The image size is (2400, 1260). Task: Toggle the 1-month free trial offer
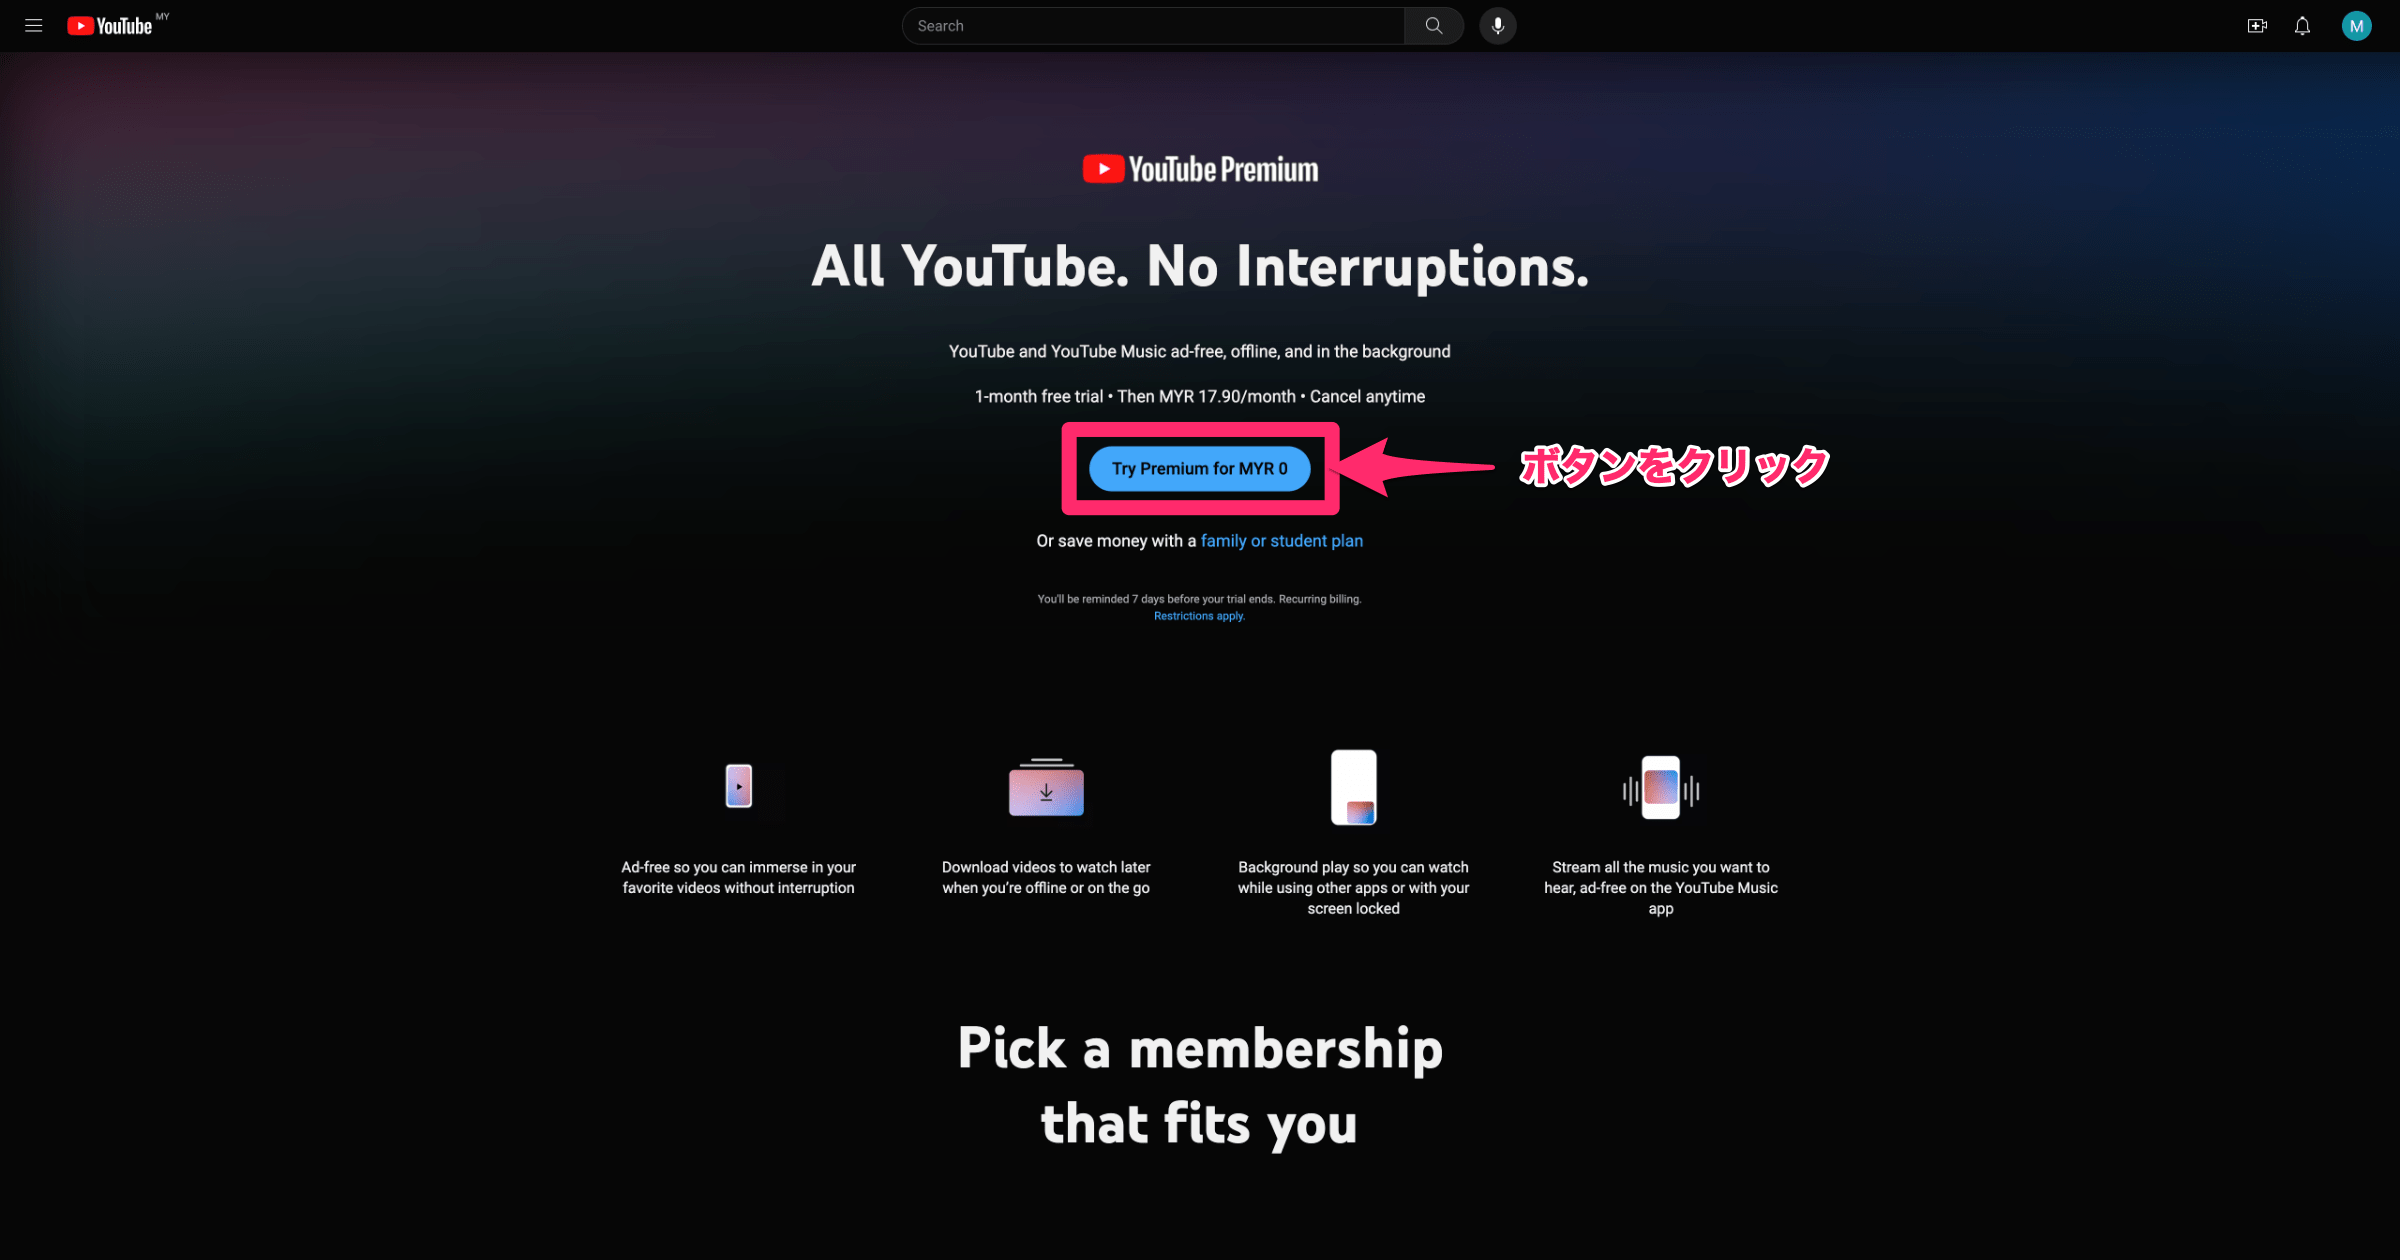tap(1200, 468)
